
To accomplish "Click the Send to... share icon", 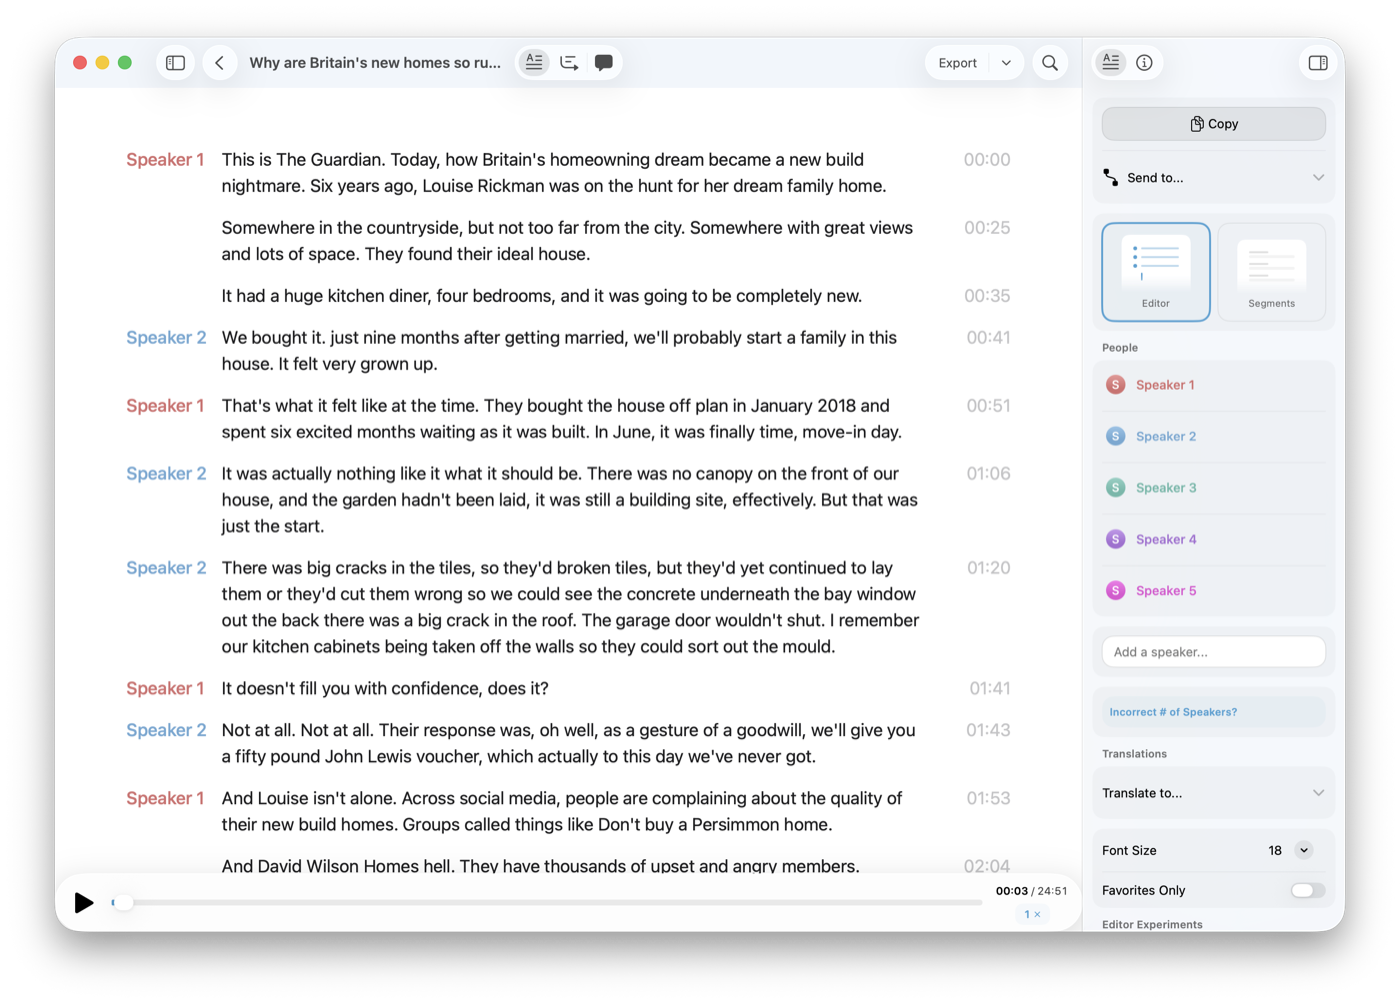I will (1111, 177).
